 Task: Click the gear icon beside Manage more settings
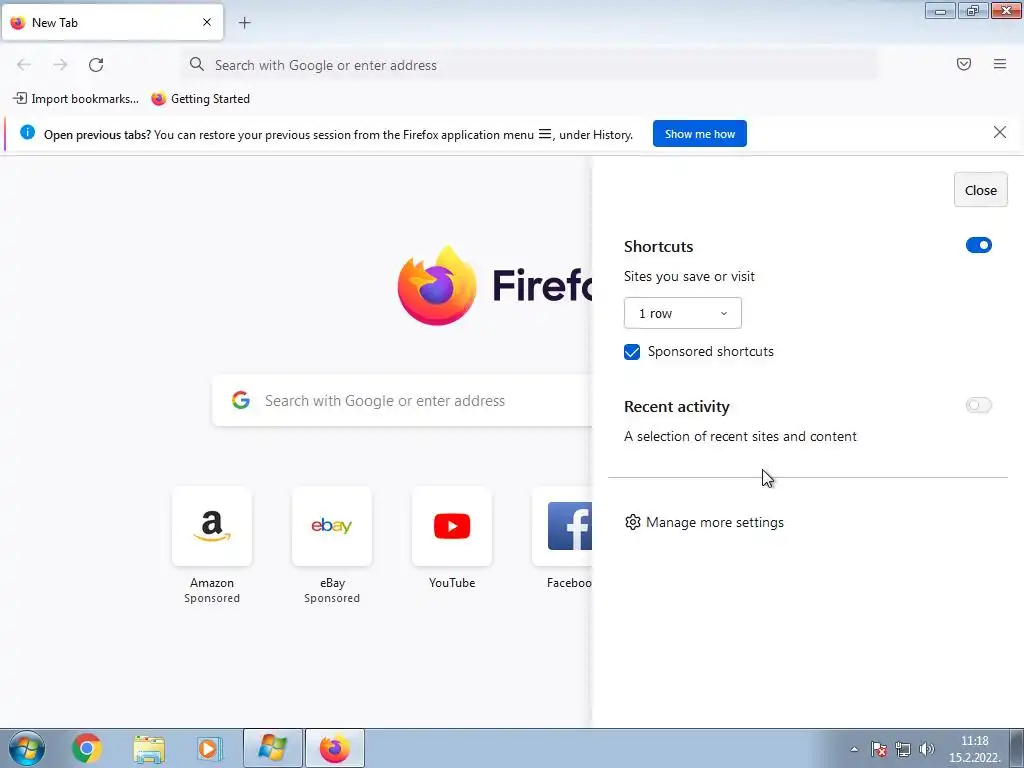(x=632, y=522)
